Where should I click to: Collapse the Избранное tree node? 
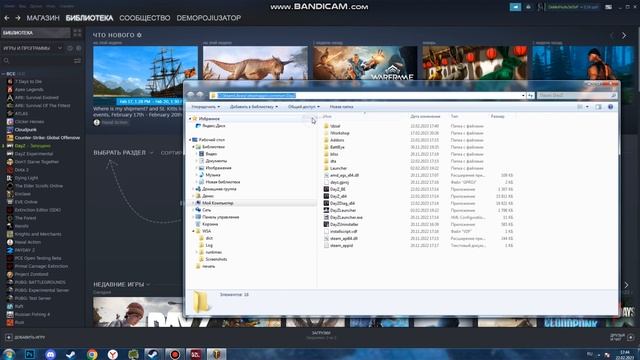pos(190,119)
